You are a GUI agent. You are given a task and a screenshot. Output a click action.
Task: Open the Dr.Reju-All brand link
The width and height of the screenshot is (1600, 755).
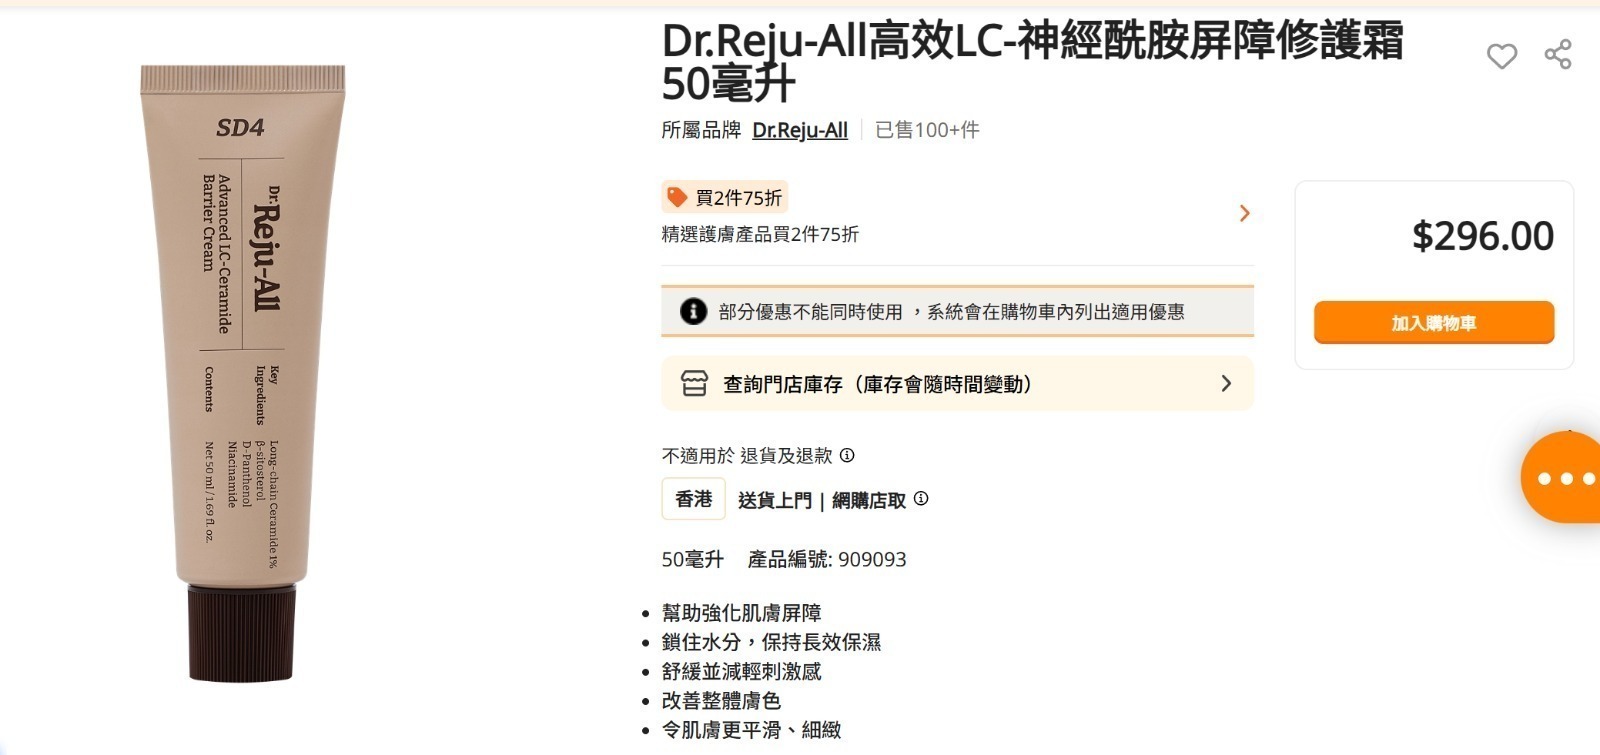point(800,130)
